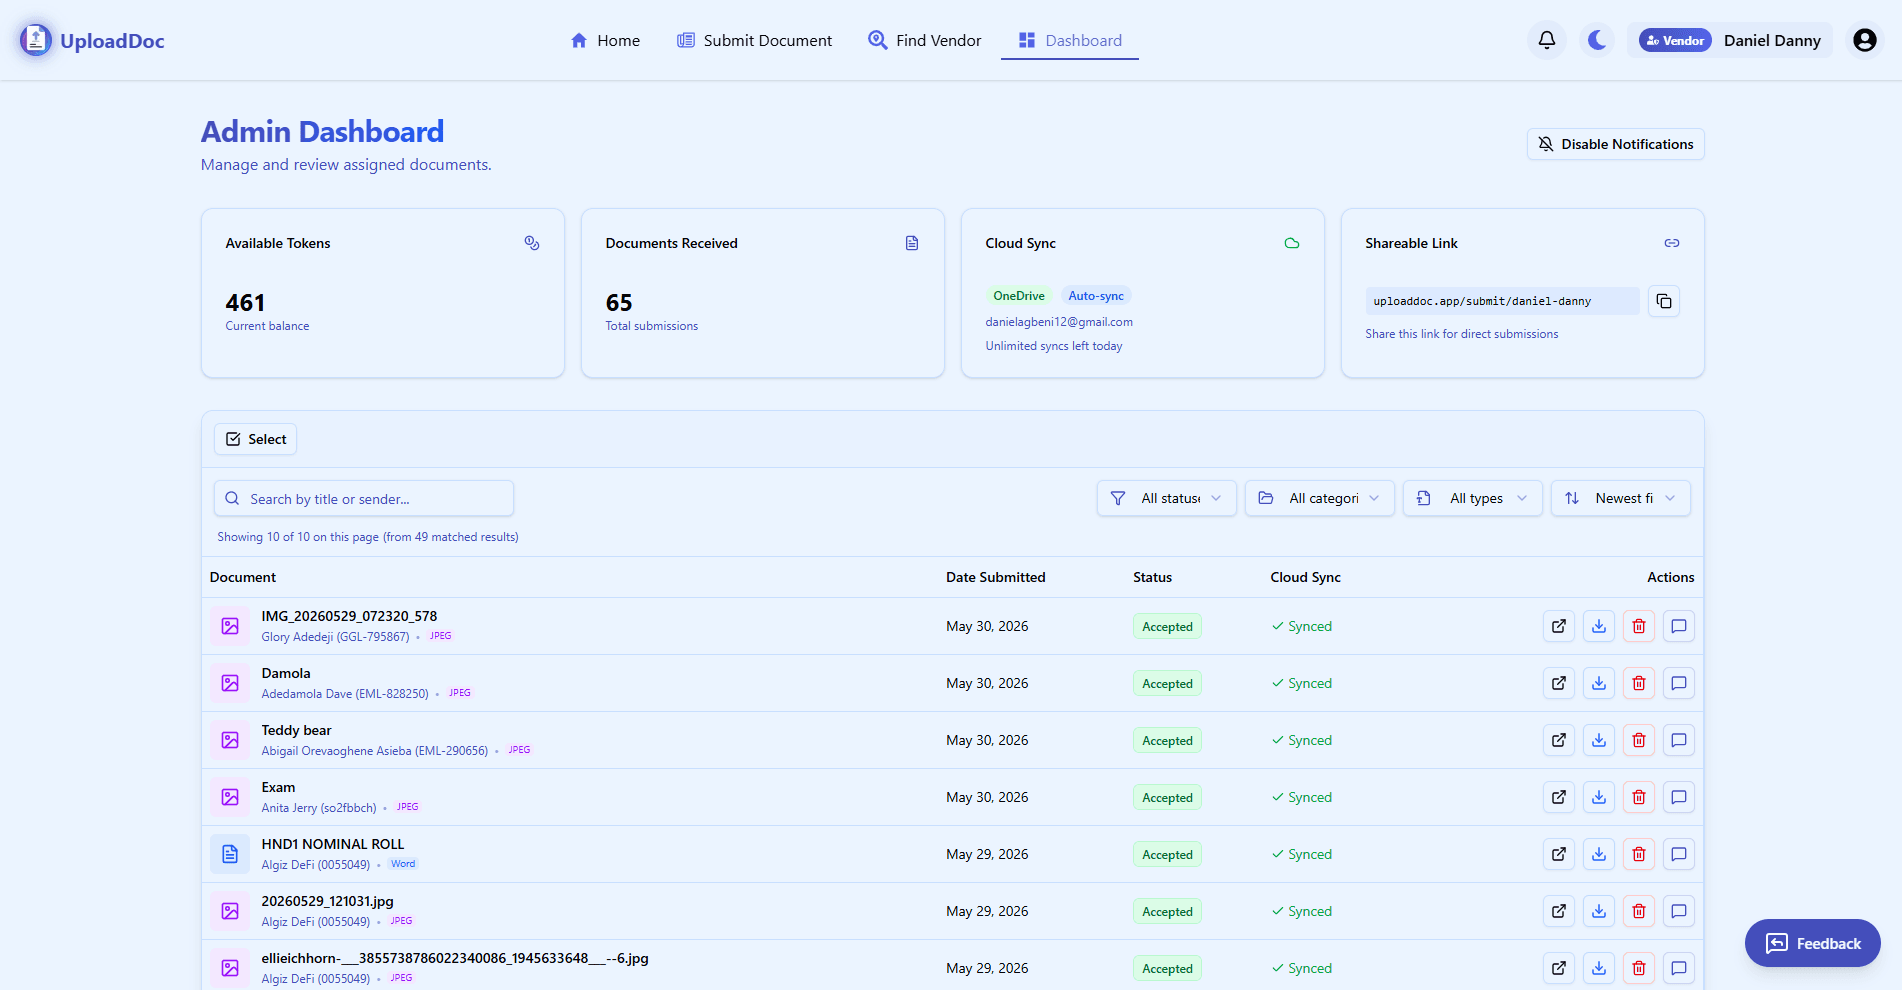Image resolution: width=1902 pixels, height=990 pixels.
Task: Click the Documents Received file icon
Action: [x=912, y=243]
